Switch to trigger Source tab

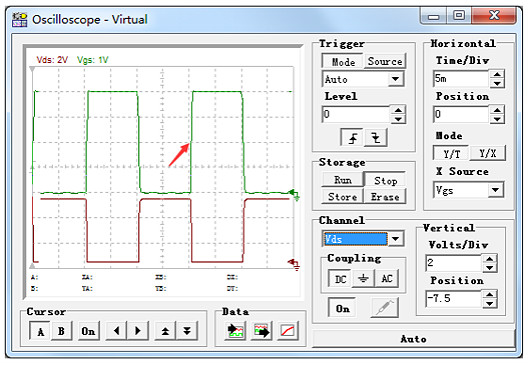(385, 62)
